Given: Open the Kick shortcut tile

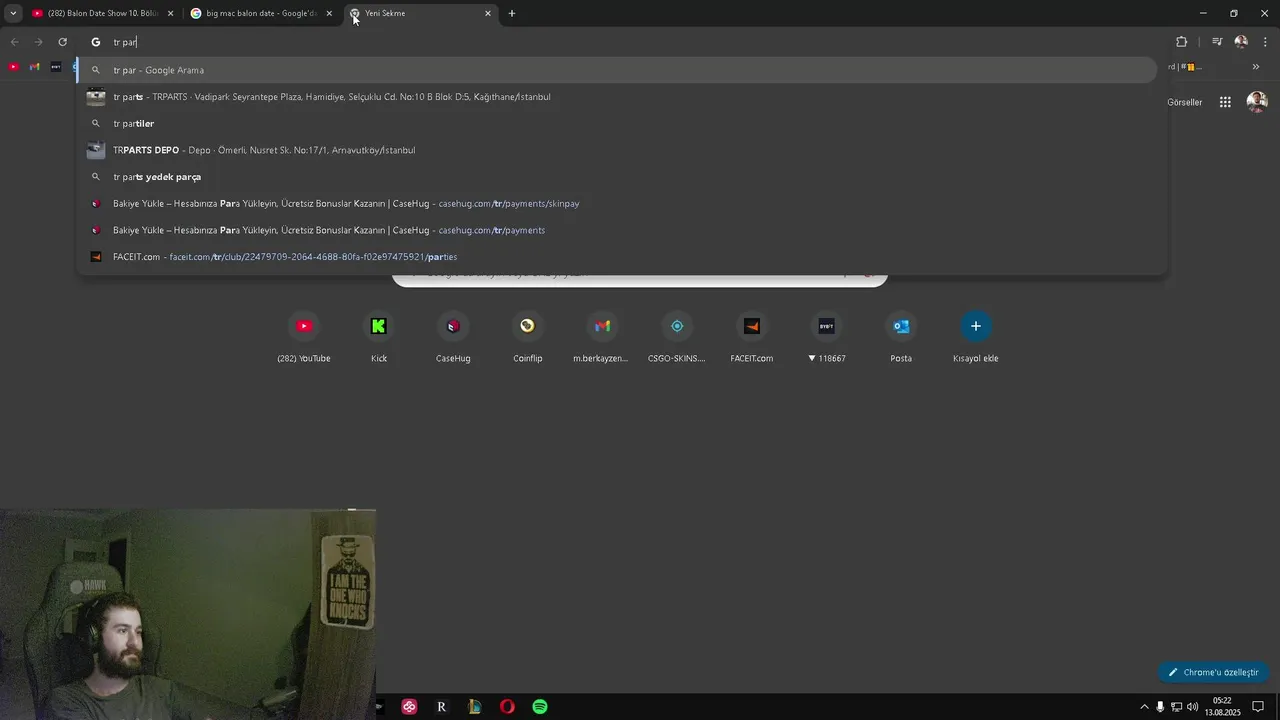Looking at the screenshot, I should [379, 337].
